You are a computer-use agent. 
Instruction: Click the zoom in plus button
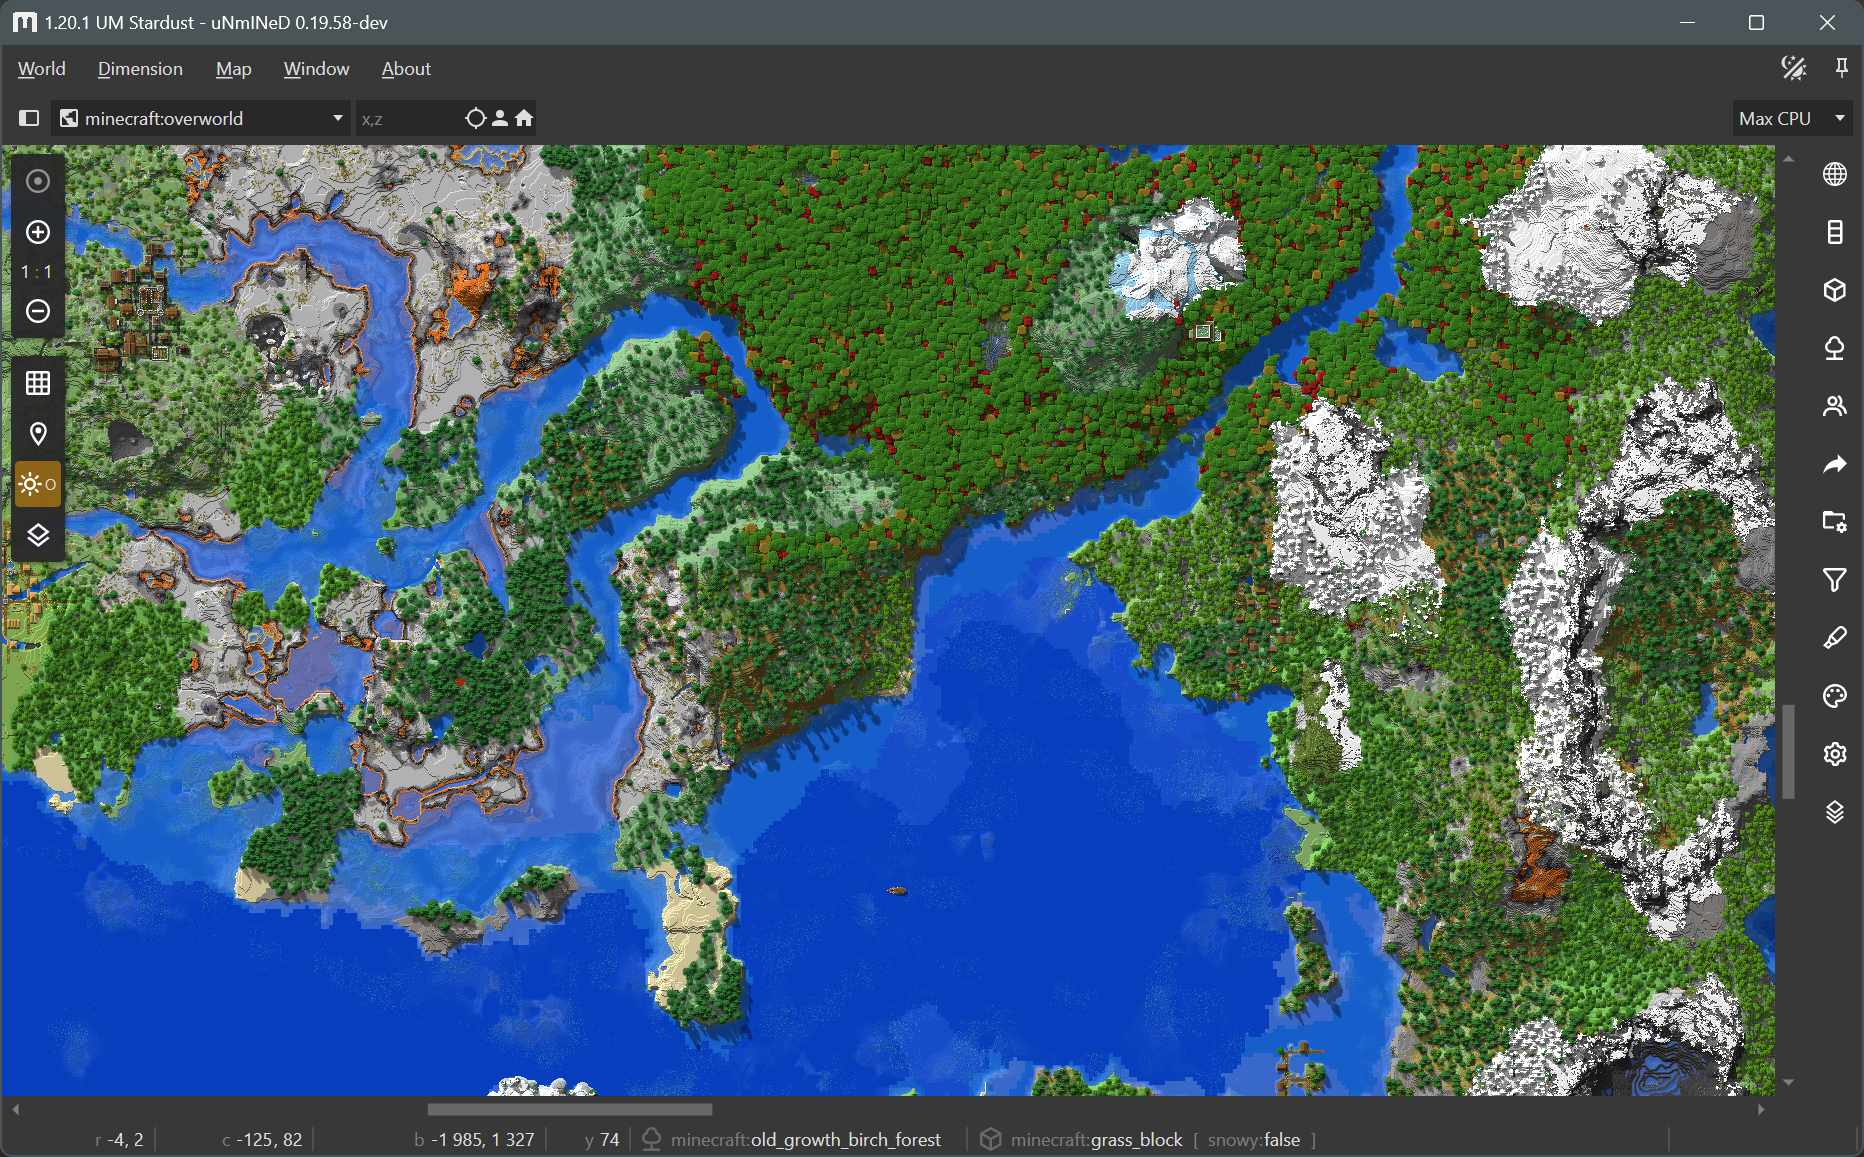(38, 232)
